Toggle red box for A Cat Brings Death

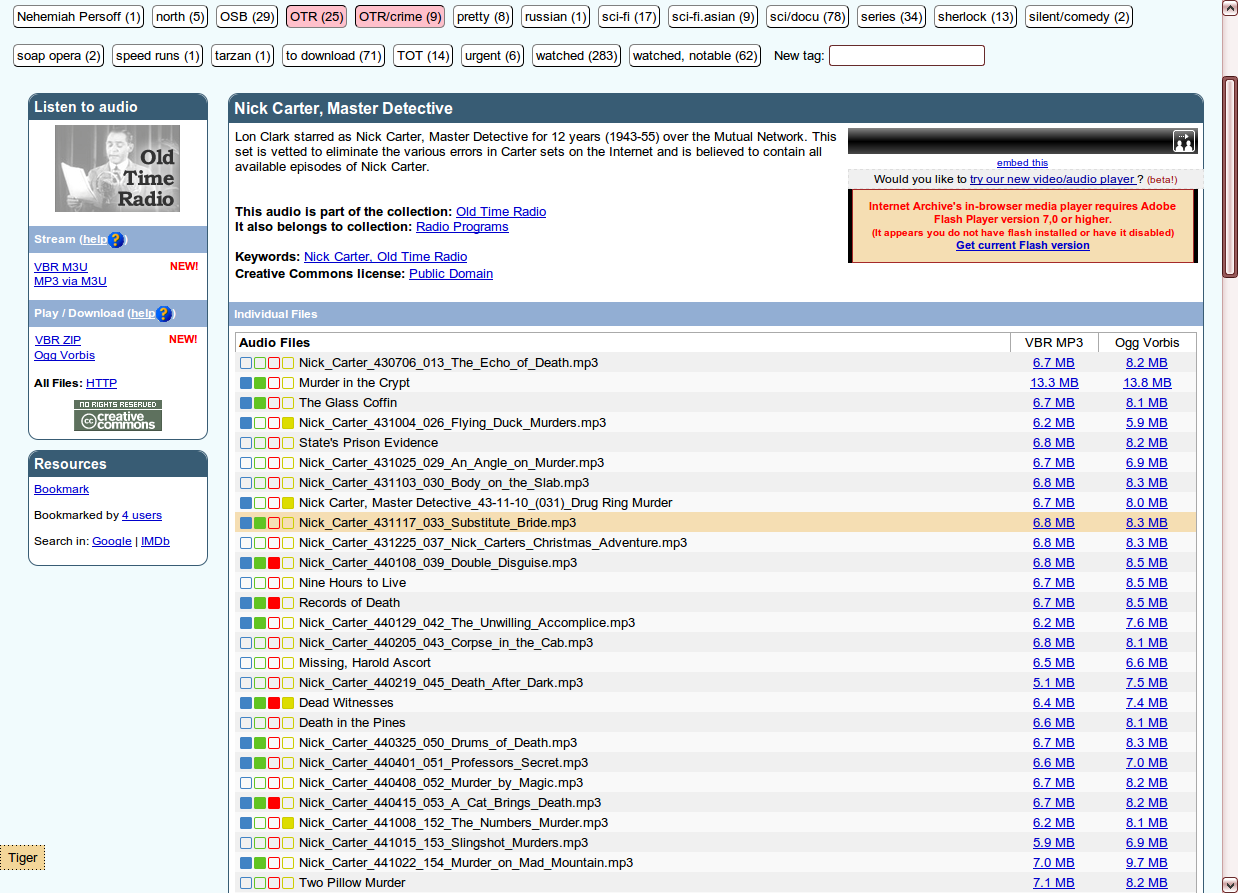pos(274,803)
